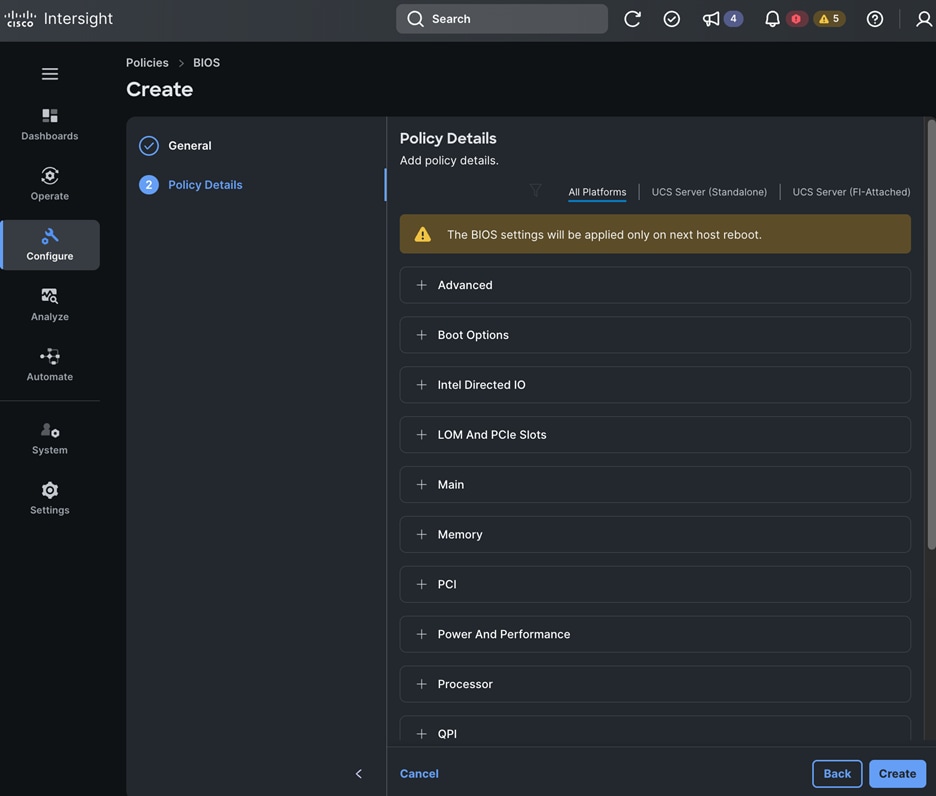Image resolution: width=936 pixels, height=796 pixels.
Task: Collapse the steps panel with chevron
Action: coord(358,774)
